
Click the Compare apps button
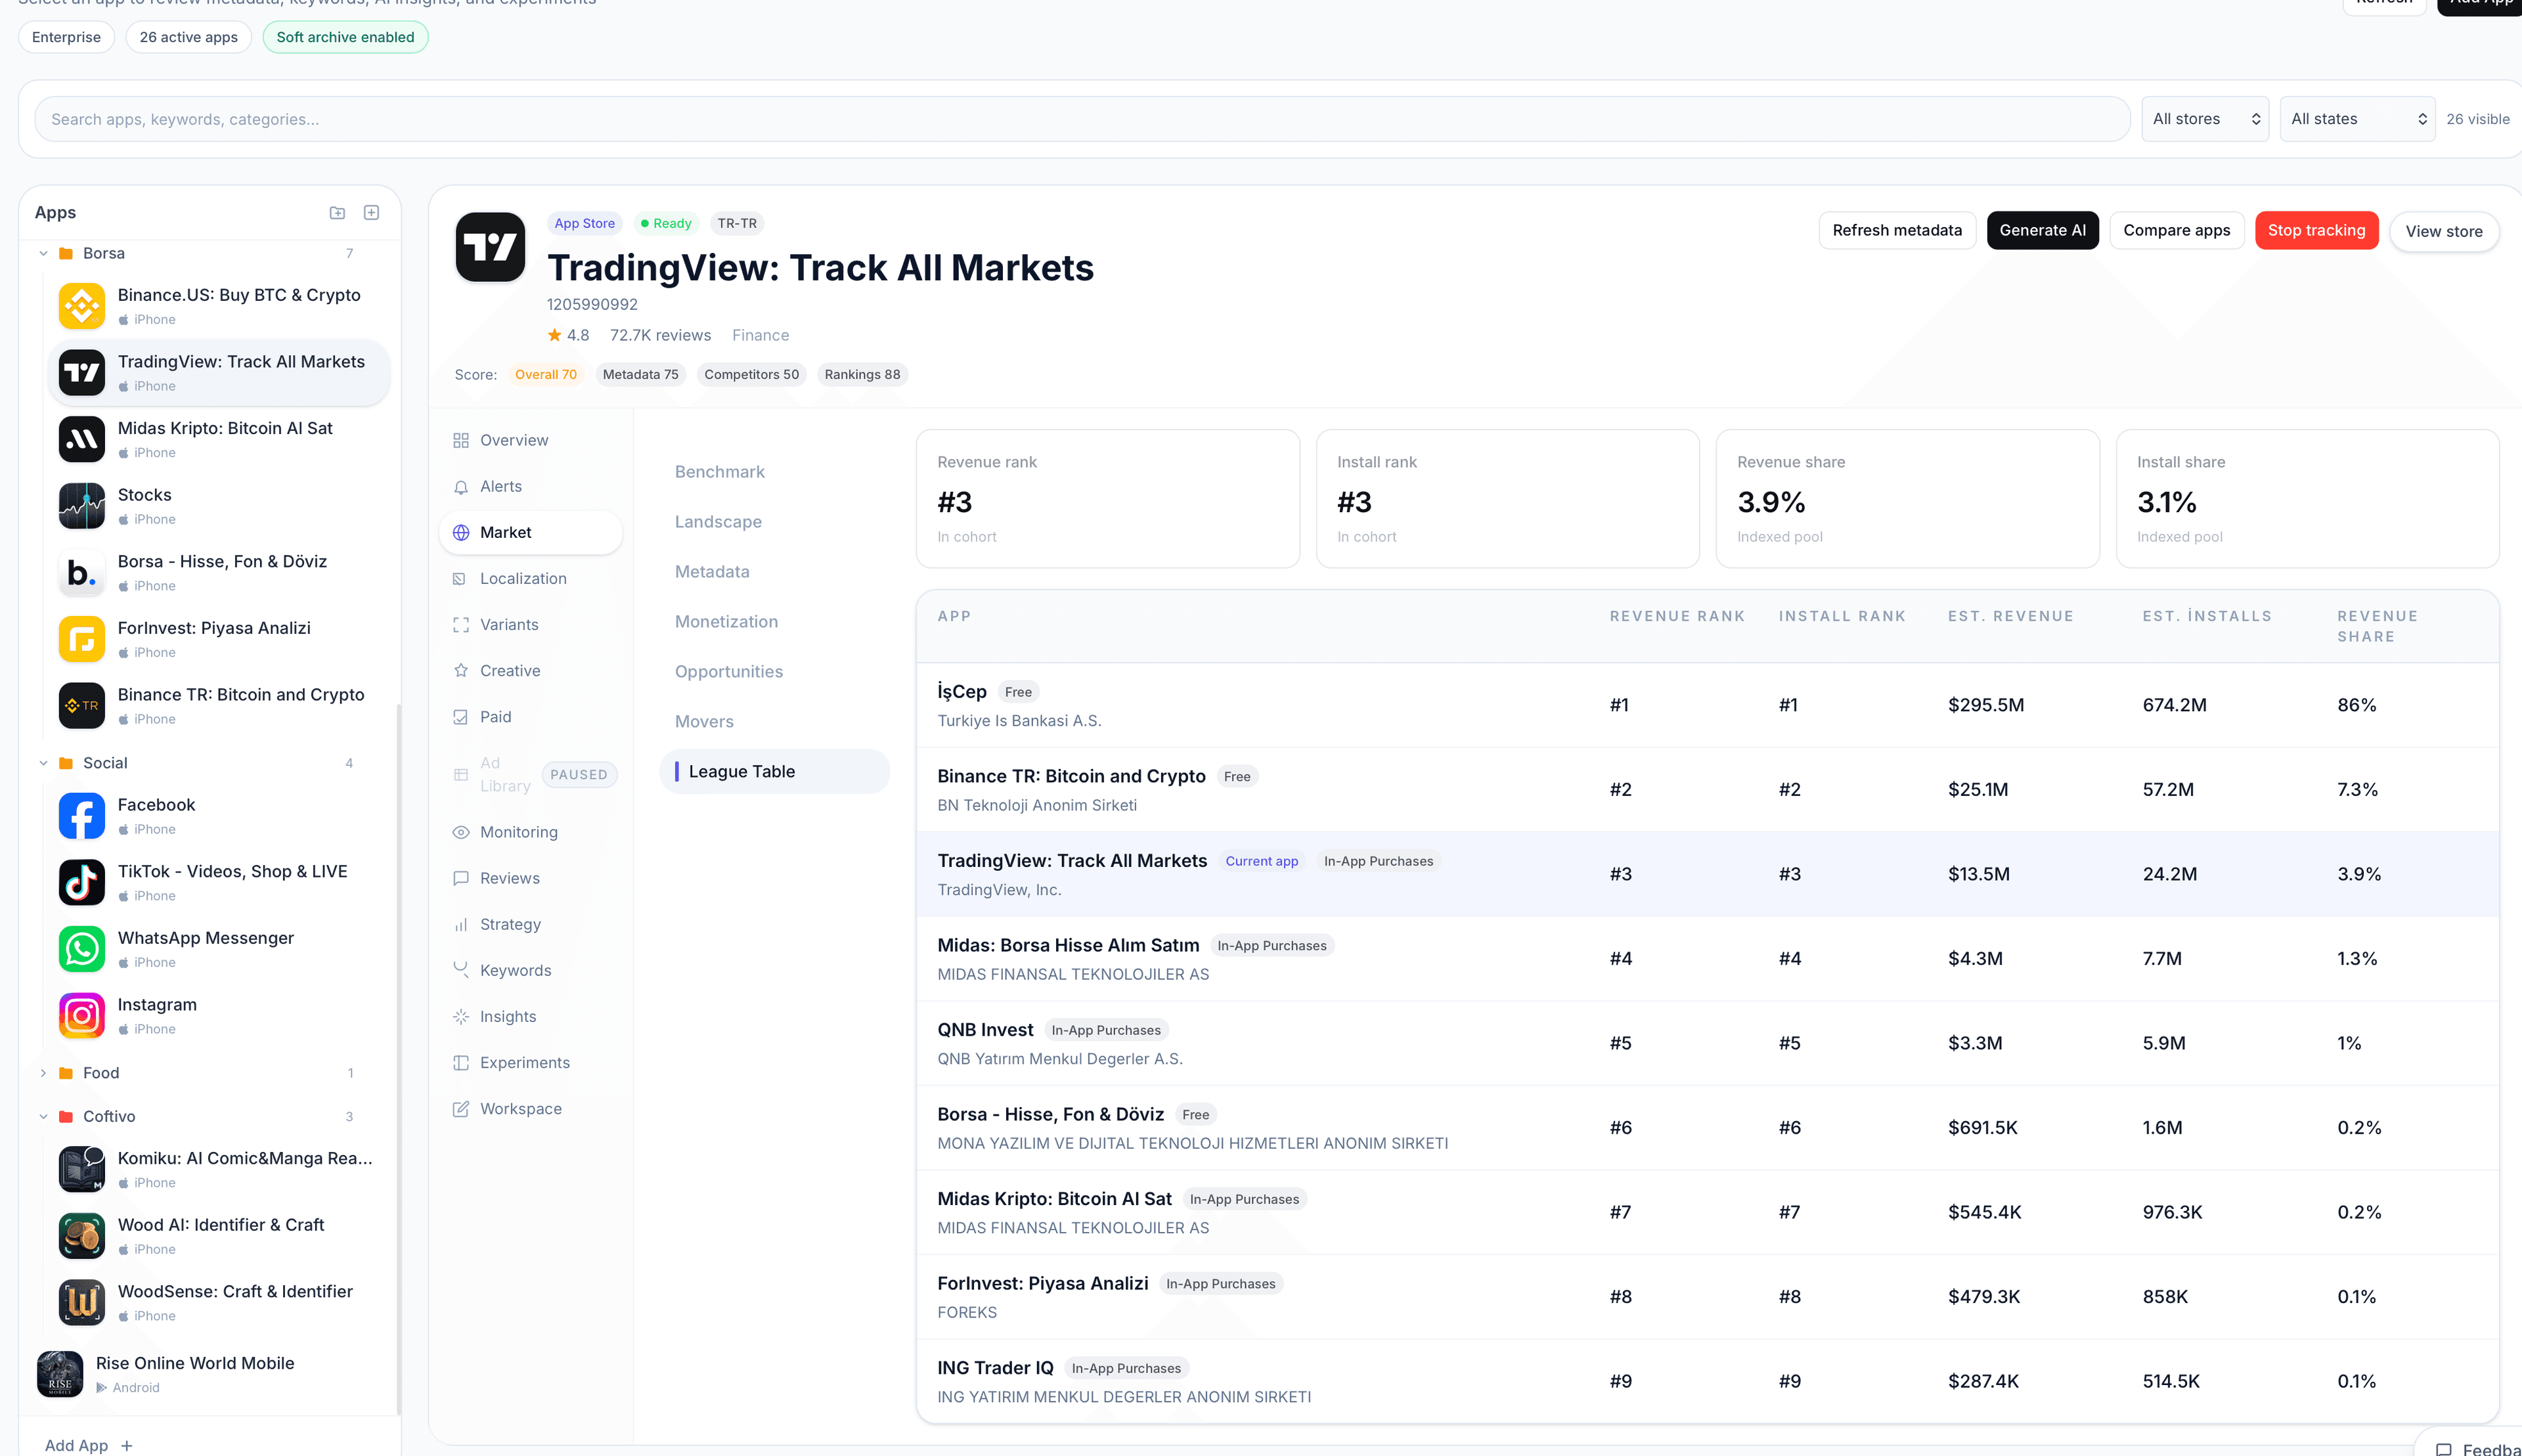(2176, 230)
